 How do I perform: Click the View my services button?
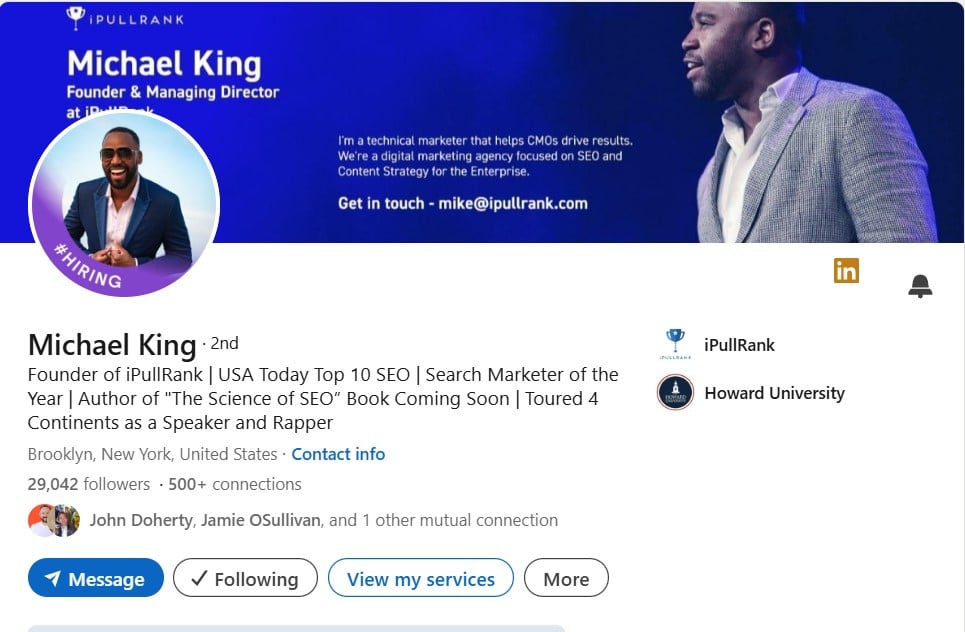420,578
